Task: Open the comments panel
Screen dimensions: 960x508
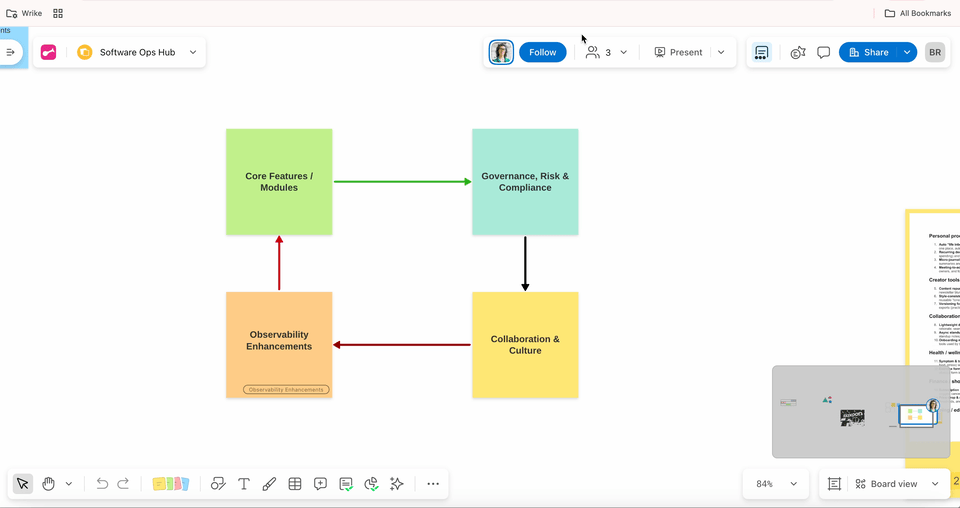Action: coord(824,53)
